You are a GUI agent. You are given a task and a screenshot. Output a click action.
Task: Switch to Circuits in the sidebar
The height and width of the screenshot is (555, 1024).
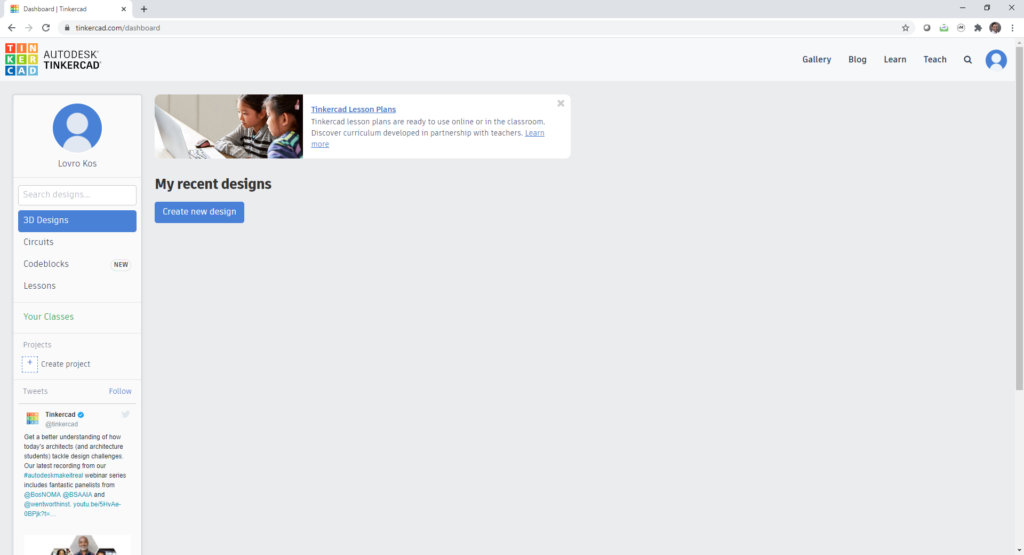(39, 242)
